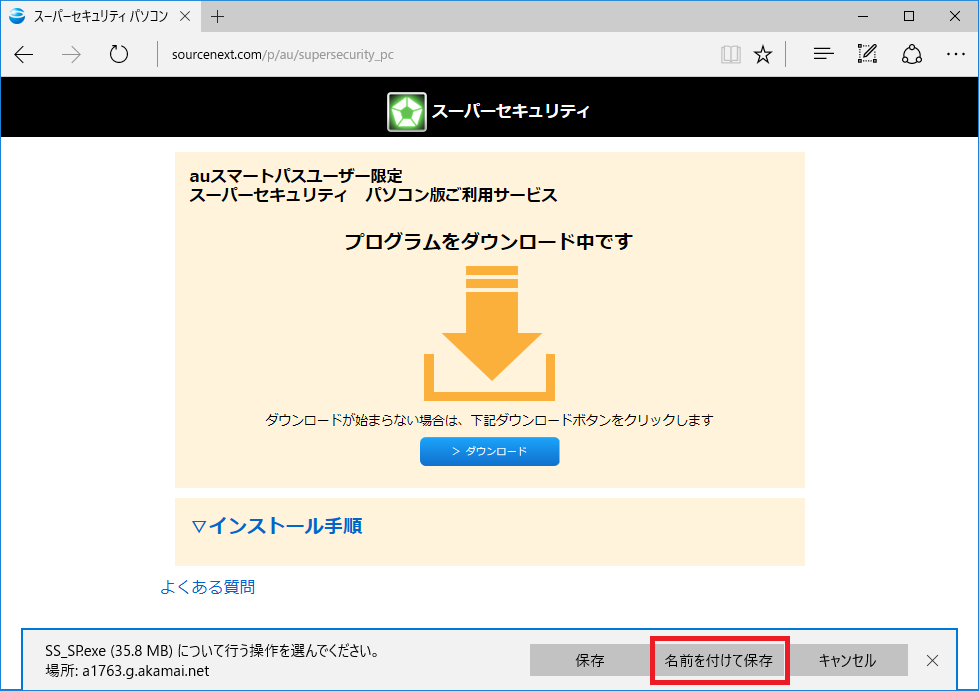
Task: Click the スーパーセキュリティ header title text
Action: pyautogui.click(x=511, y=111)
